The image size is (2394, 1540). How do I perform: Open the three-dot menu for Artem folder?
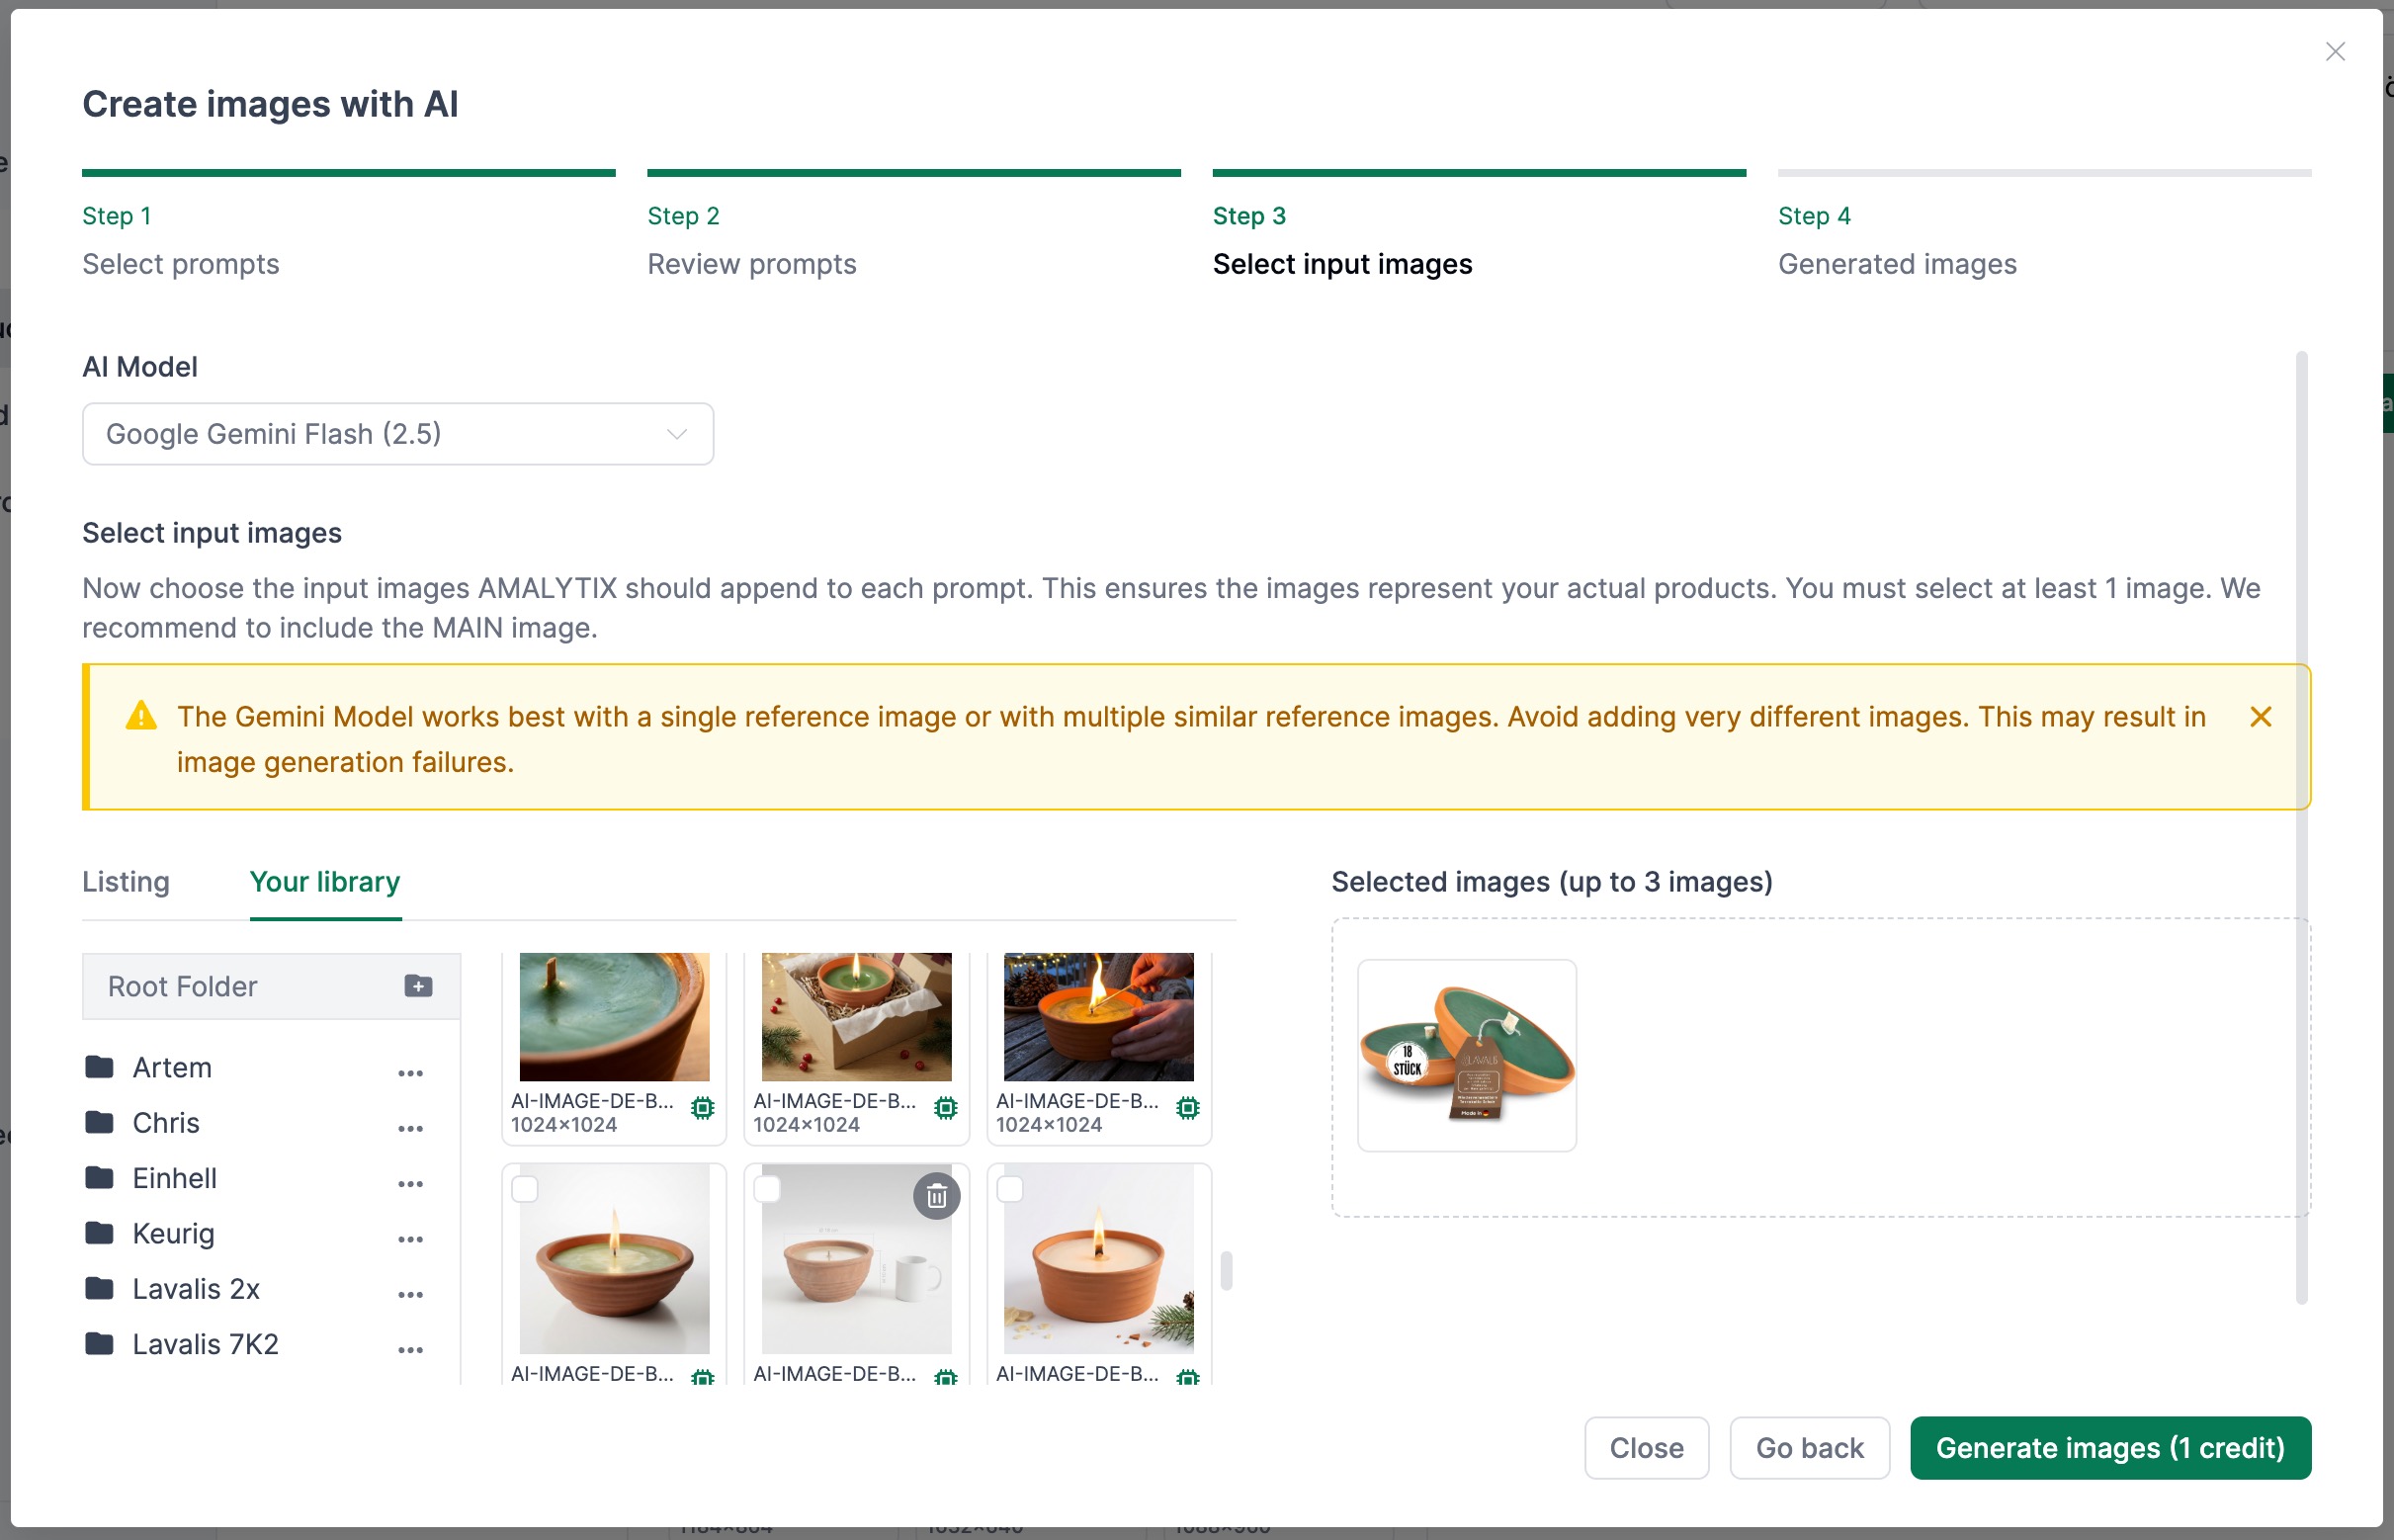coord(410,1073)
